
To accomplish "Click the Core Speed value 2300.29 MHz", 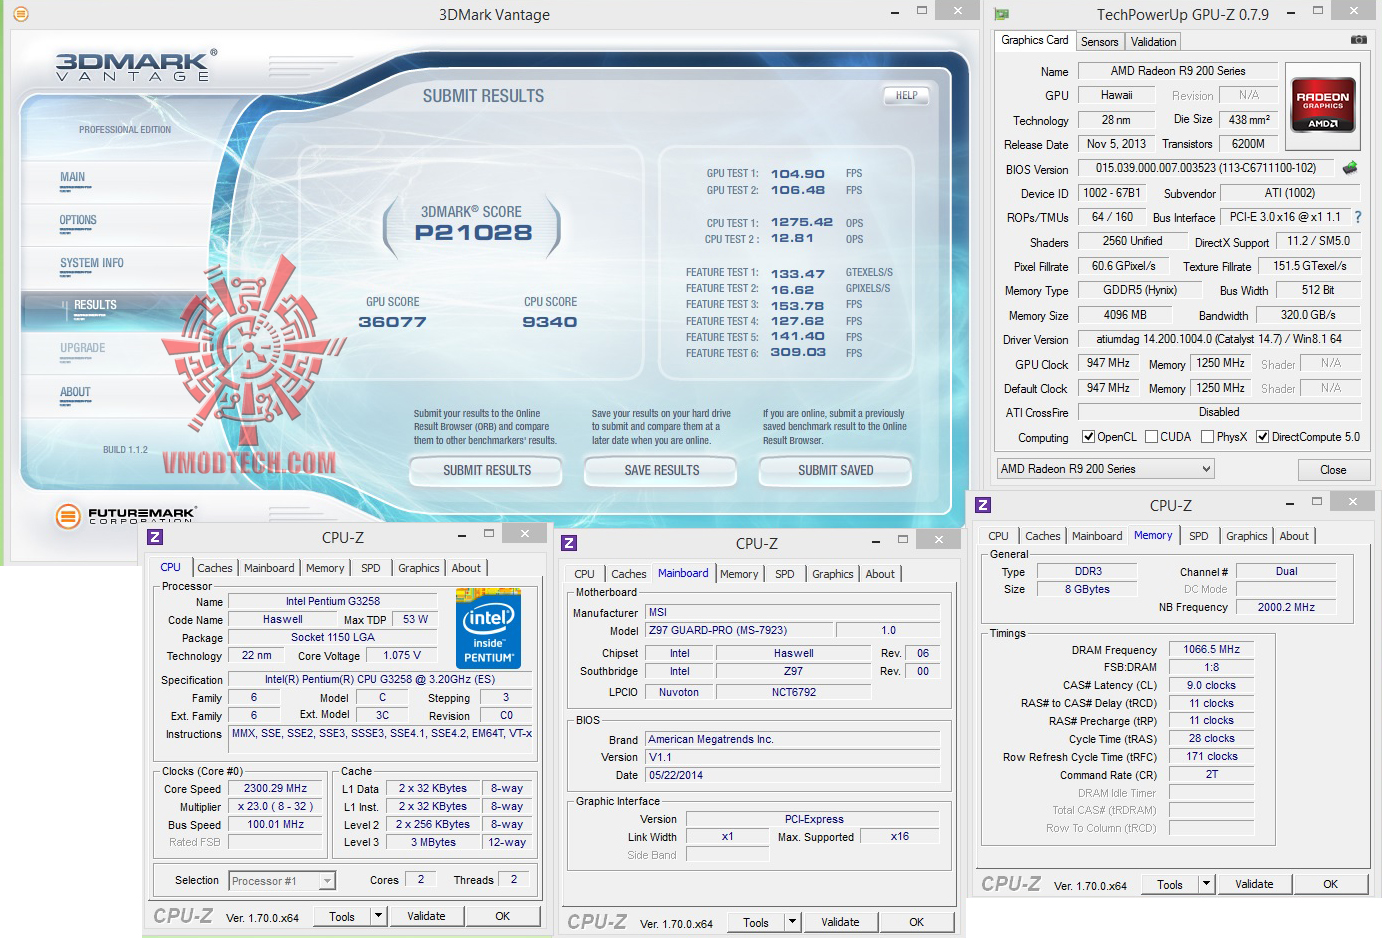I will click(x=276, y=788).
